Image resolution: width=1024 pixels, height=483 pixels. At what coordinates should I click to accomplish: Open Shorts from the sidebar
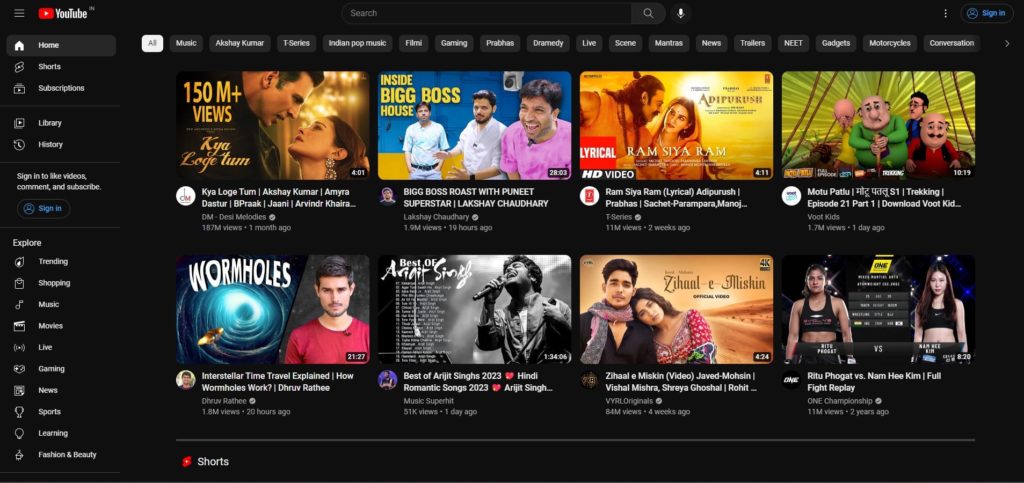coord(49,67)
